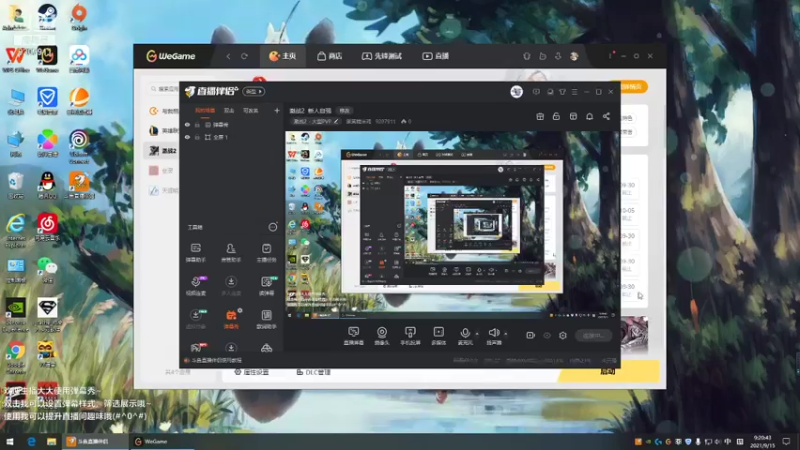
Task: Open tutorial link at bottom-left of companion
Action: (213, 360)
